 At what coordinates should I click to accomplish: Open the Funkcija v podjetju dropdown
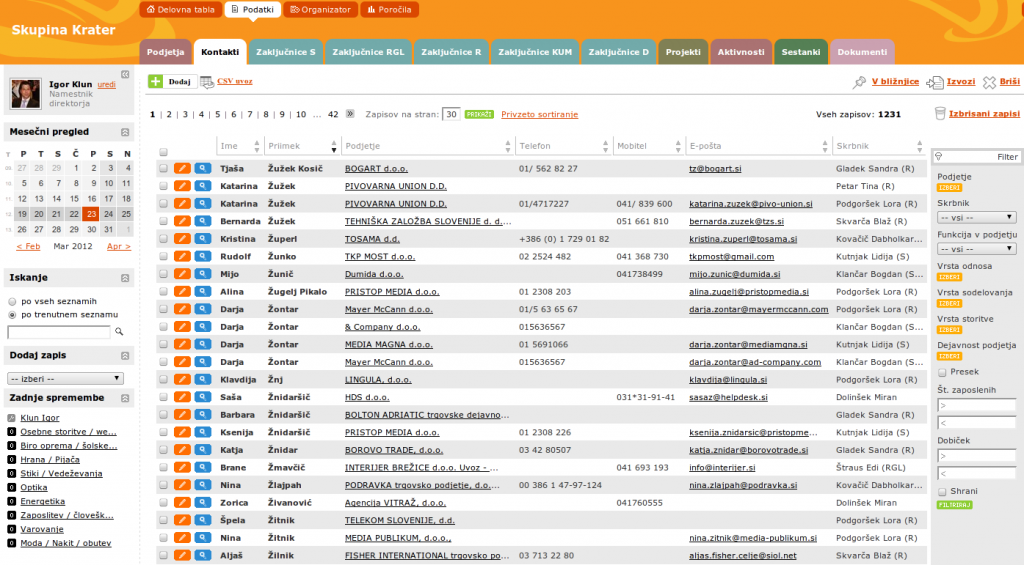(976, 249)
